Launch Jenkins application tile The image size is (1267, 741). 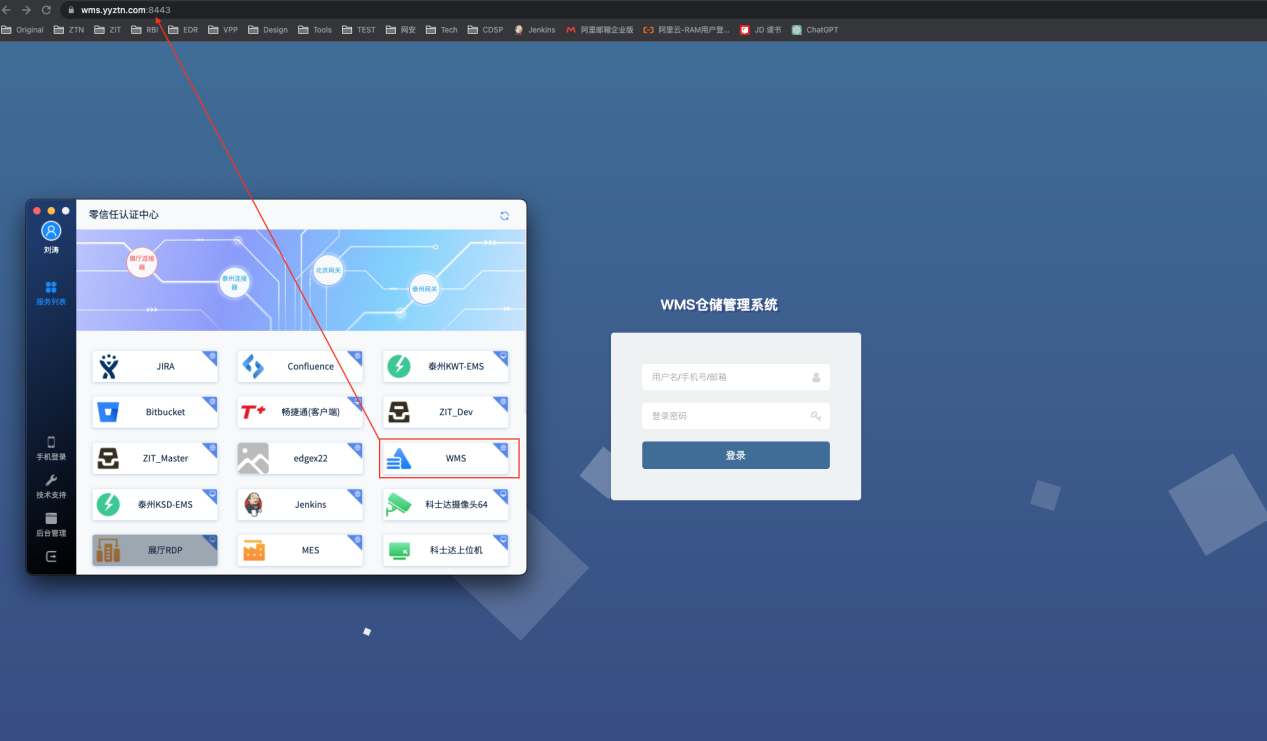point(299,504)
